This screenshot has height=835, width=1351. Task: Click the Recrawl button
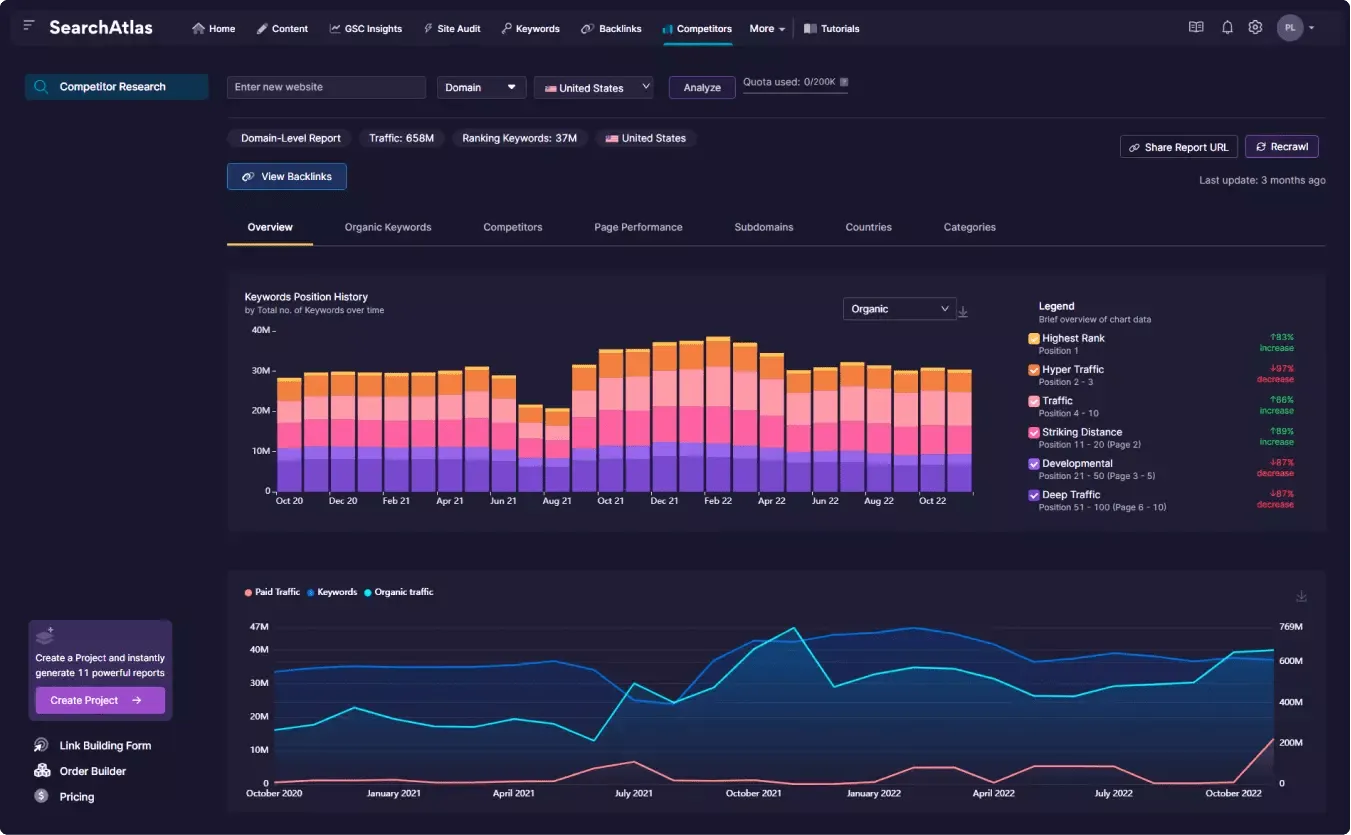pyautogui.click(x=1281, y=147)
